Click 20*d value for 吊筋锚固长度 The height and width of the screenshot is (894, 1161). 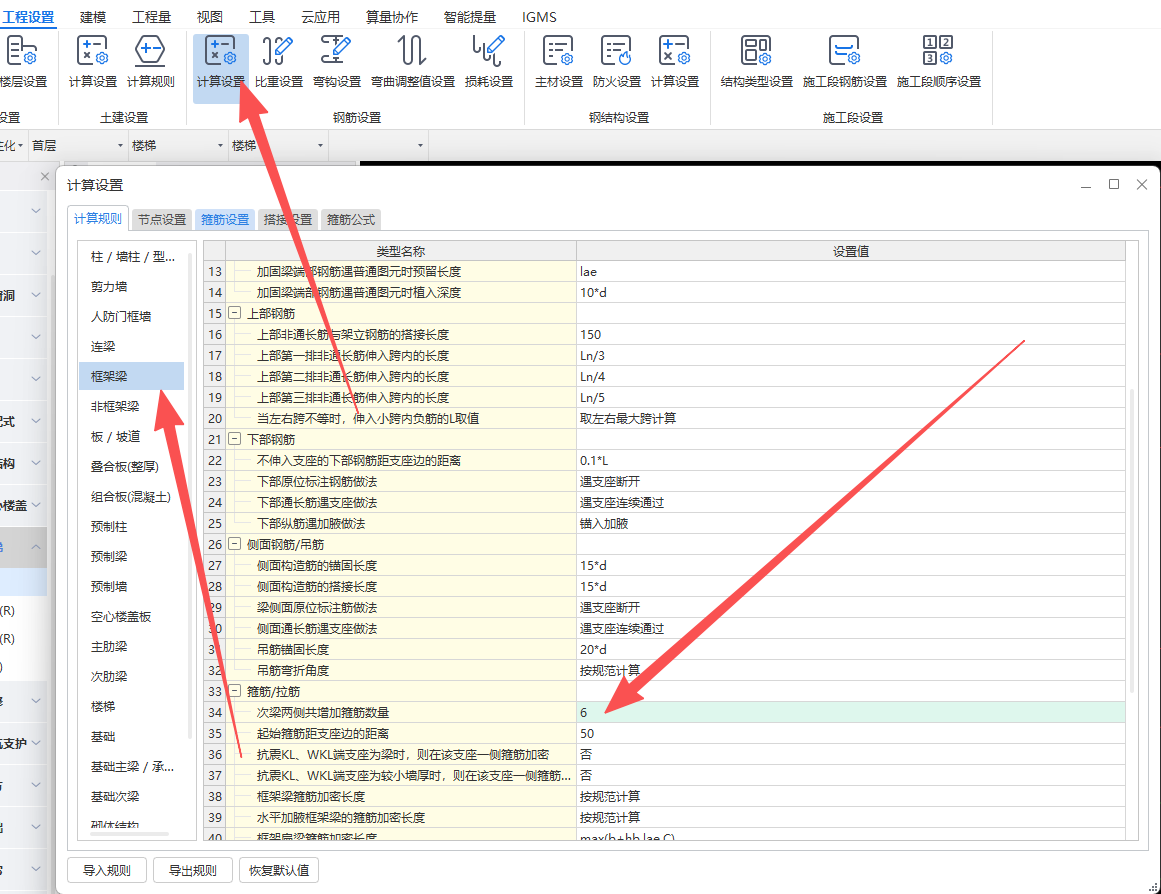pos(851,650)
